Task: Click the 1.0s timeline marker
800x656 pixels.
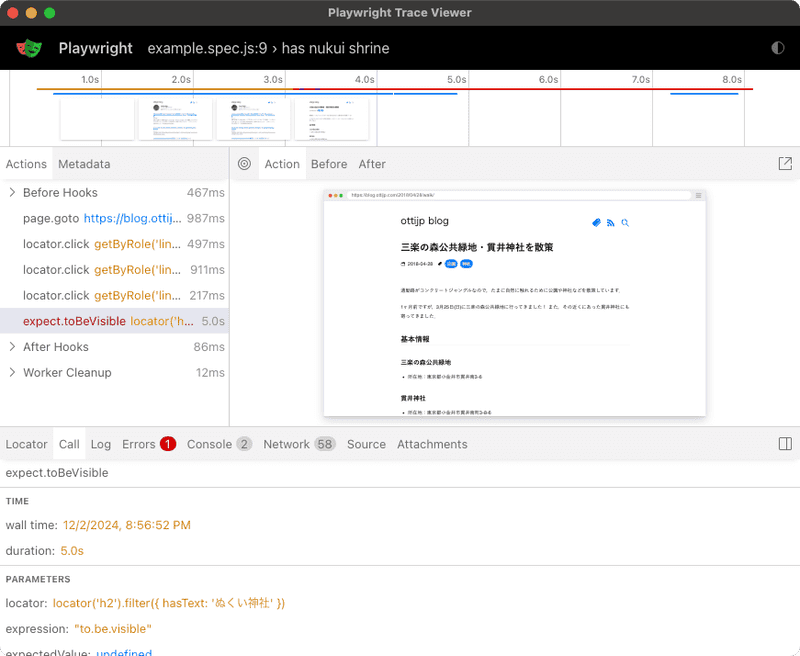Action: [90, 80]
